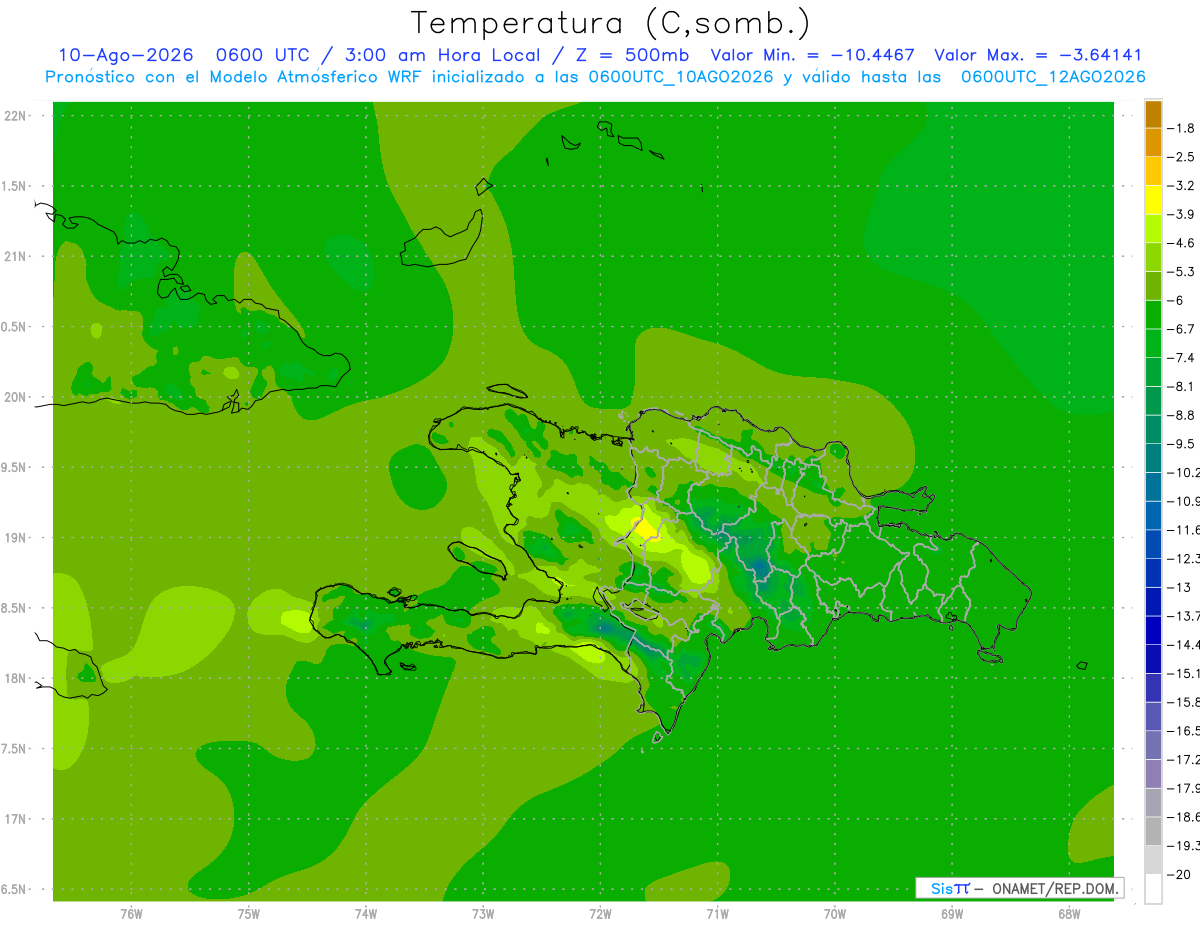Click the '-6' colorbar value
The width and height of the screenshot is (1200, 927).
[x=1176, y=300]
